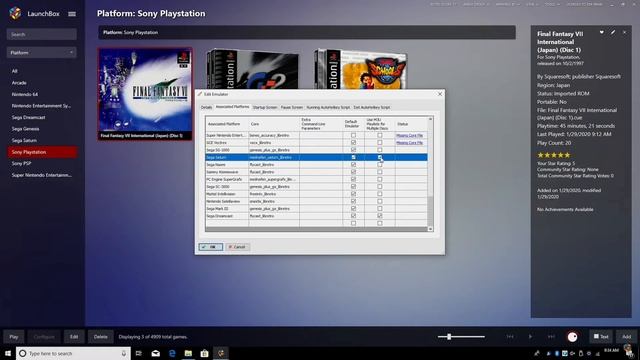
Task: Check Default Emulator for Super Nintendo row
Action: (353, 135)
